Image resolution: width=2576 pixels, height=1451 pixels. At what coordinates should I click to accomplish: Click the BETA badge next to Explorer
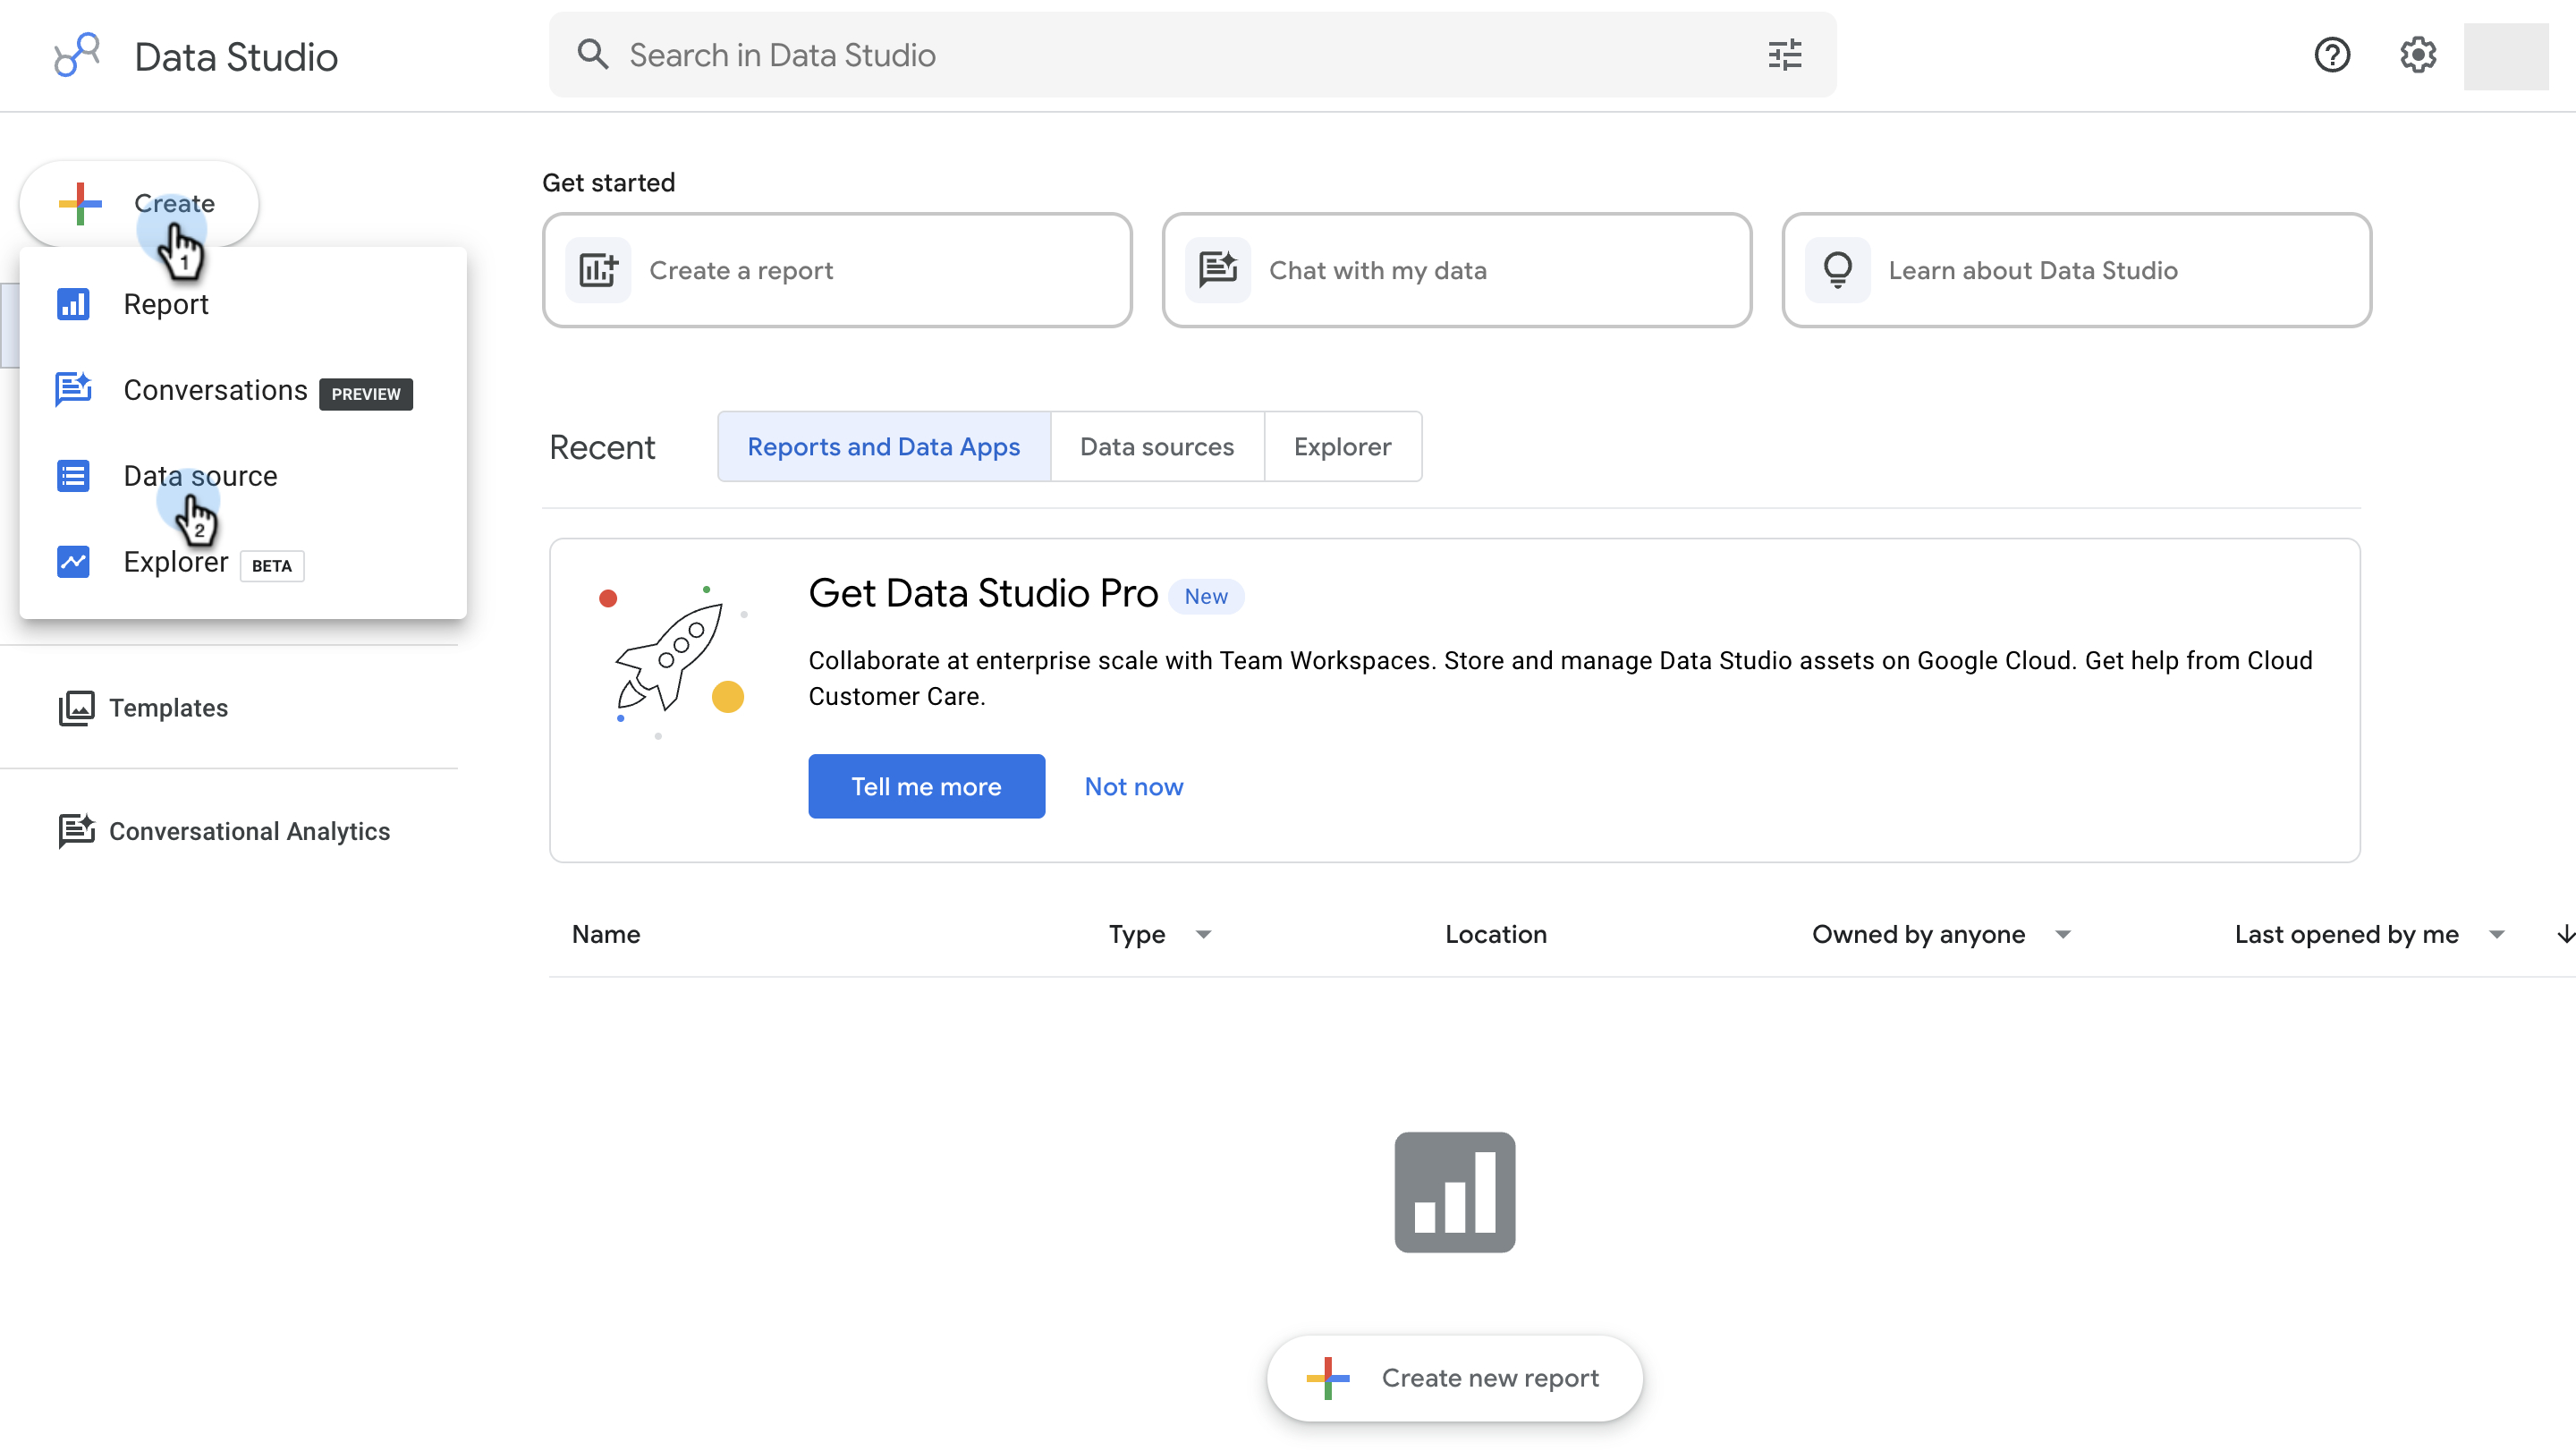272,566
